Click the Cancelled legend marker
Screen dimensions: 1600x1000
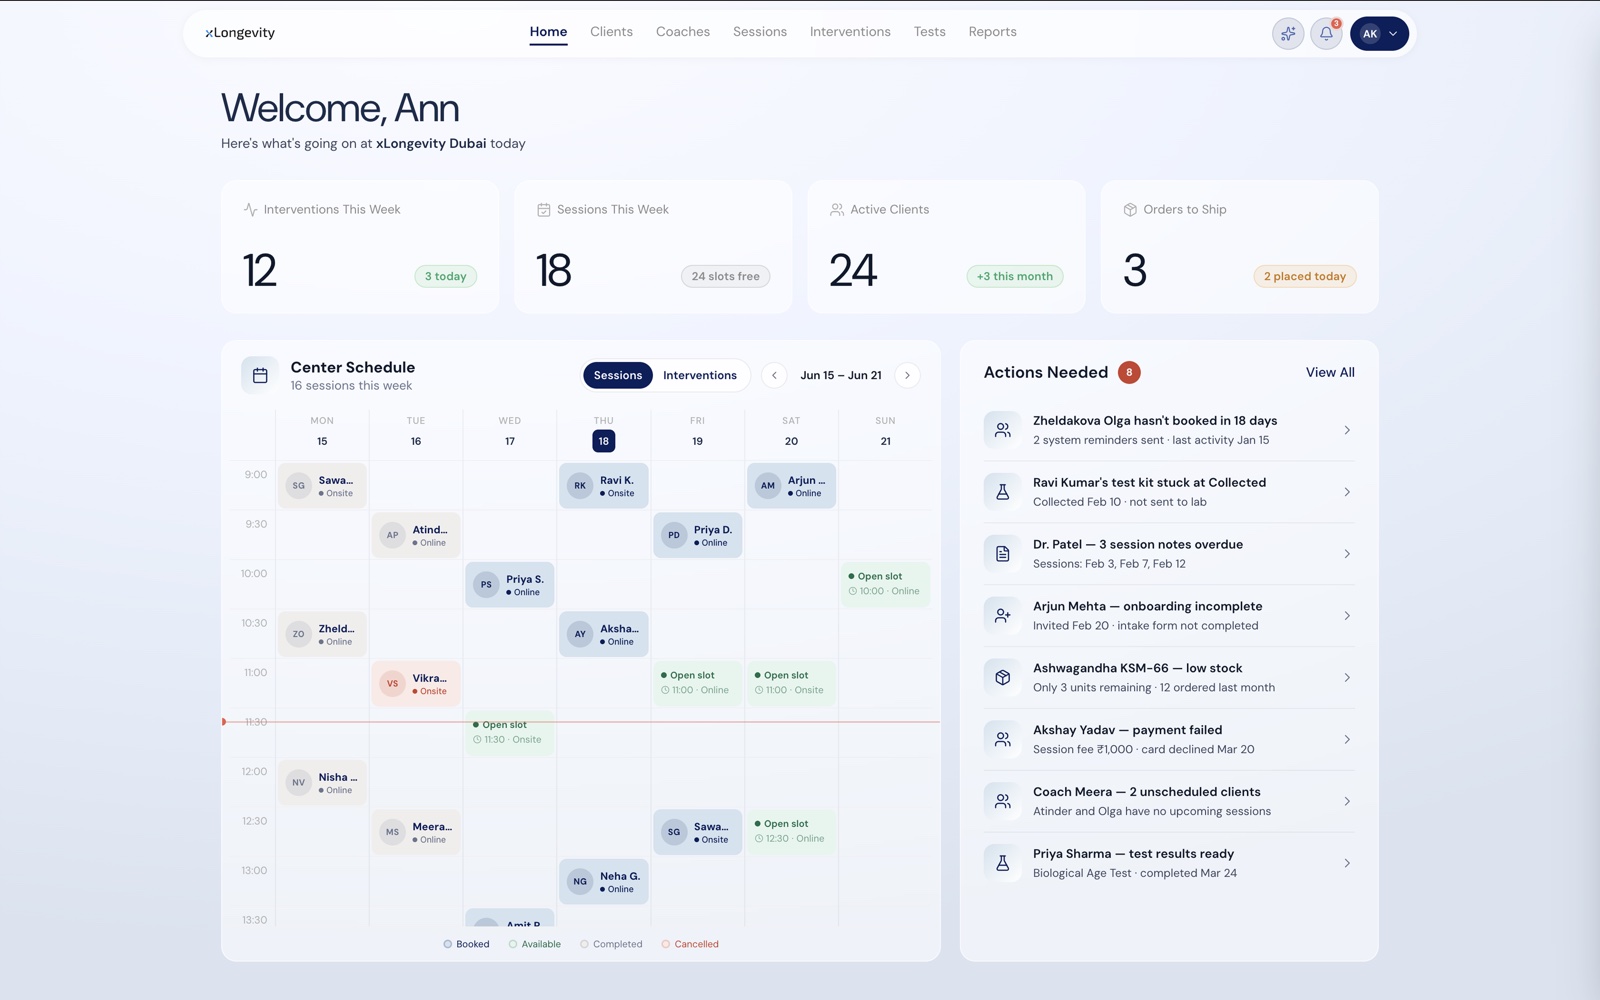point(666,944)
